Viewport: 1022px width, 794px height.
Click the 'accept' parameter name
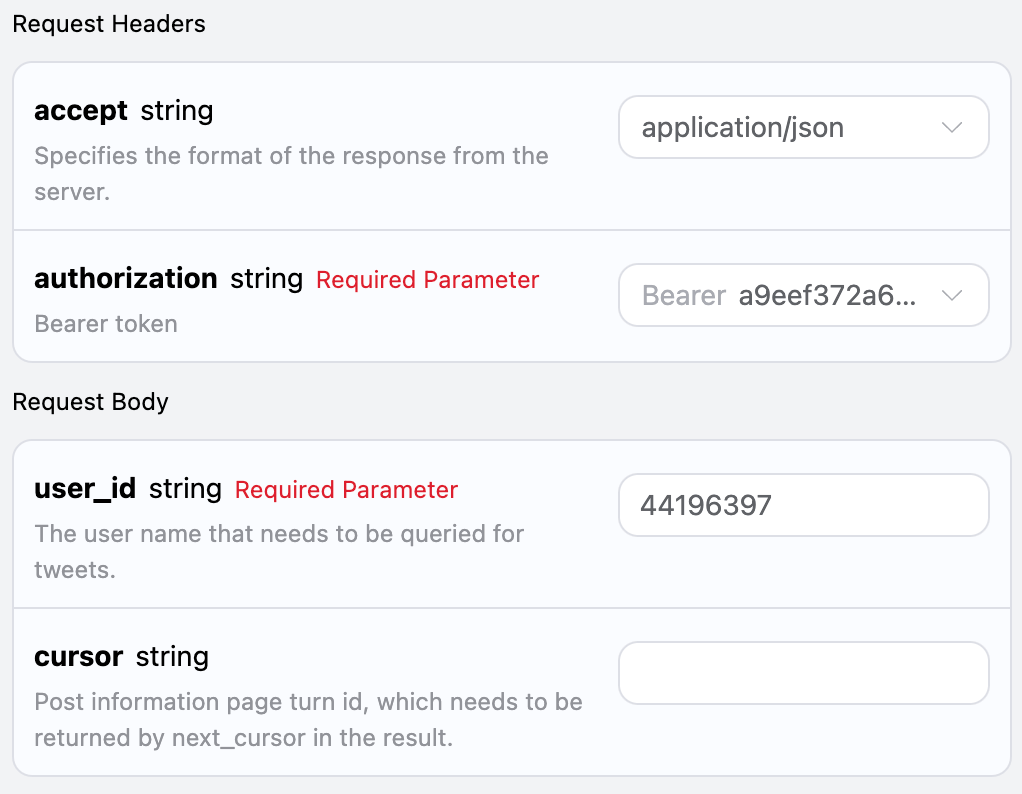pyautogui.click(x=81, y=110)
